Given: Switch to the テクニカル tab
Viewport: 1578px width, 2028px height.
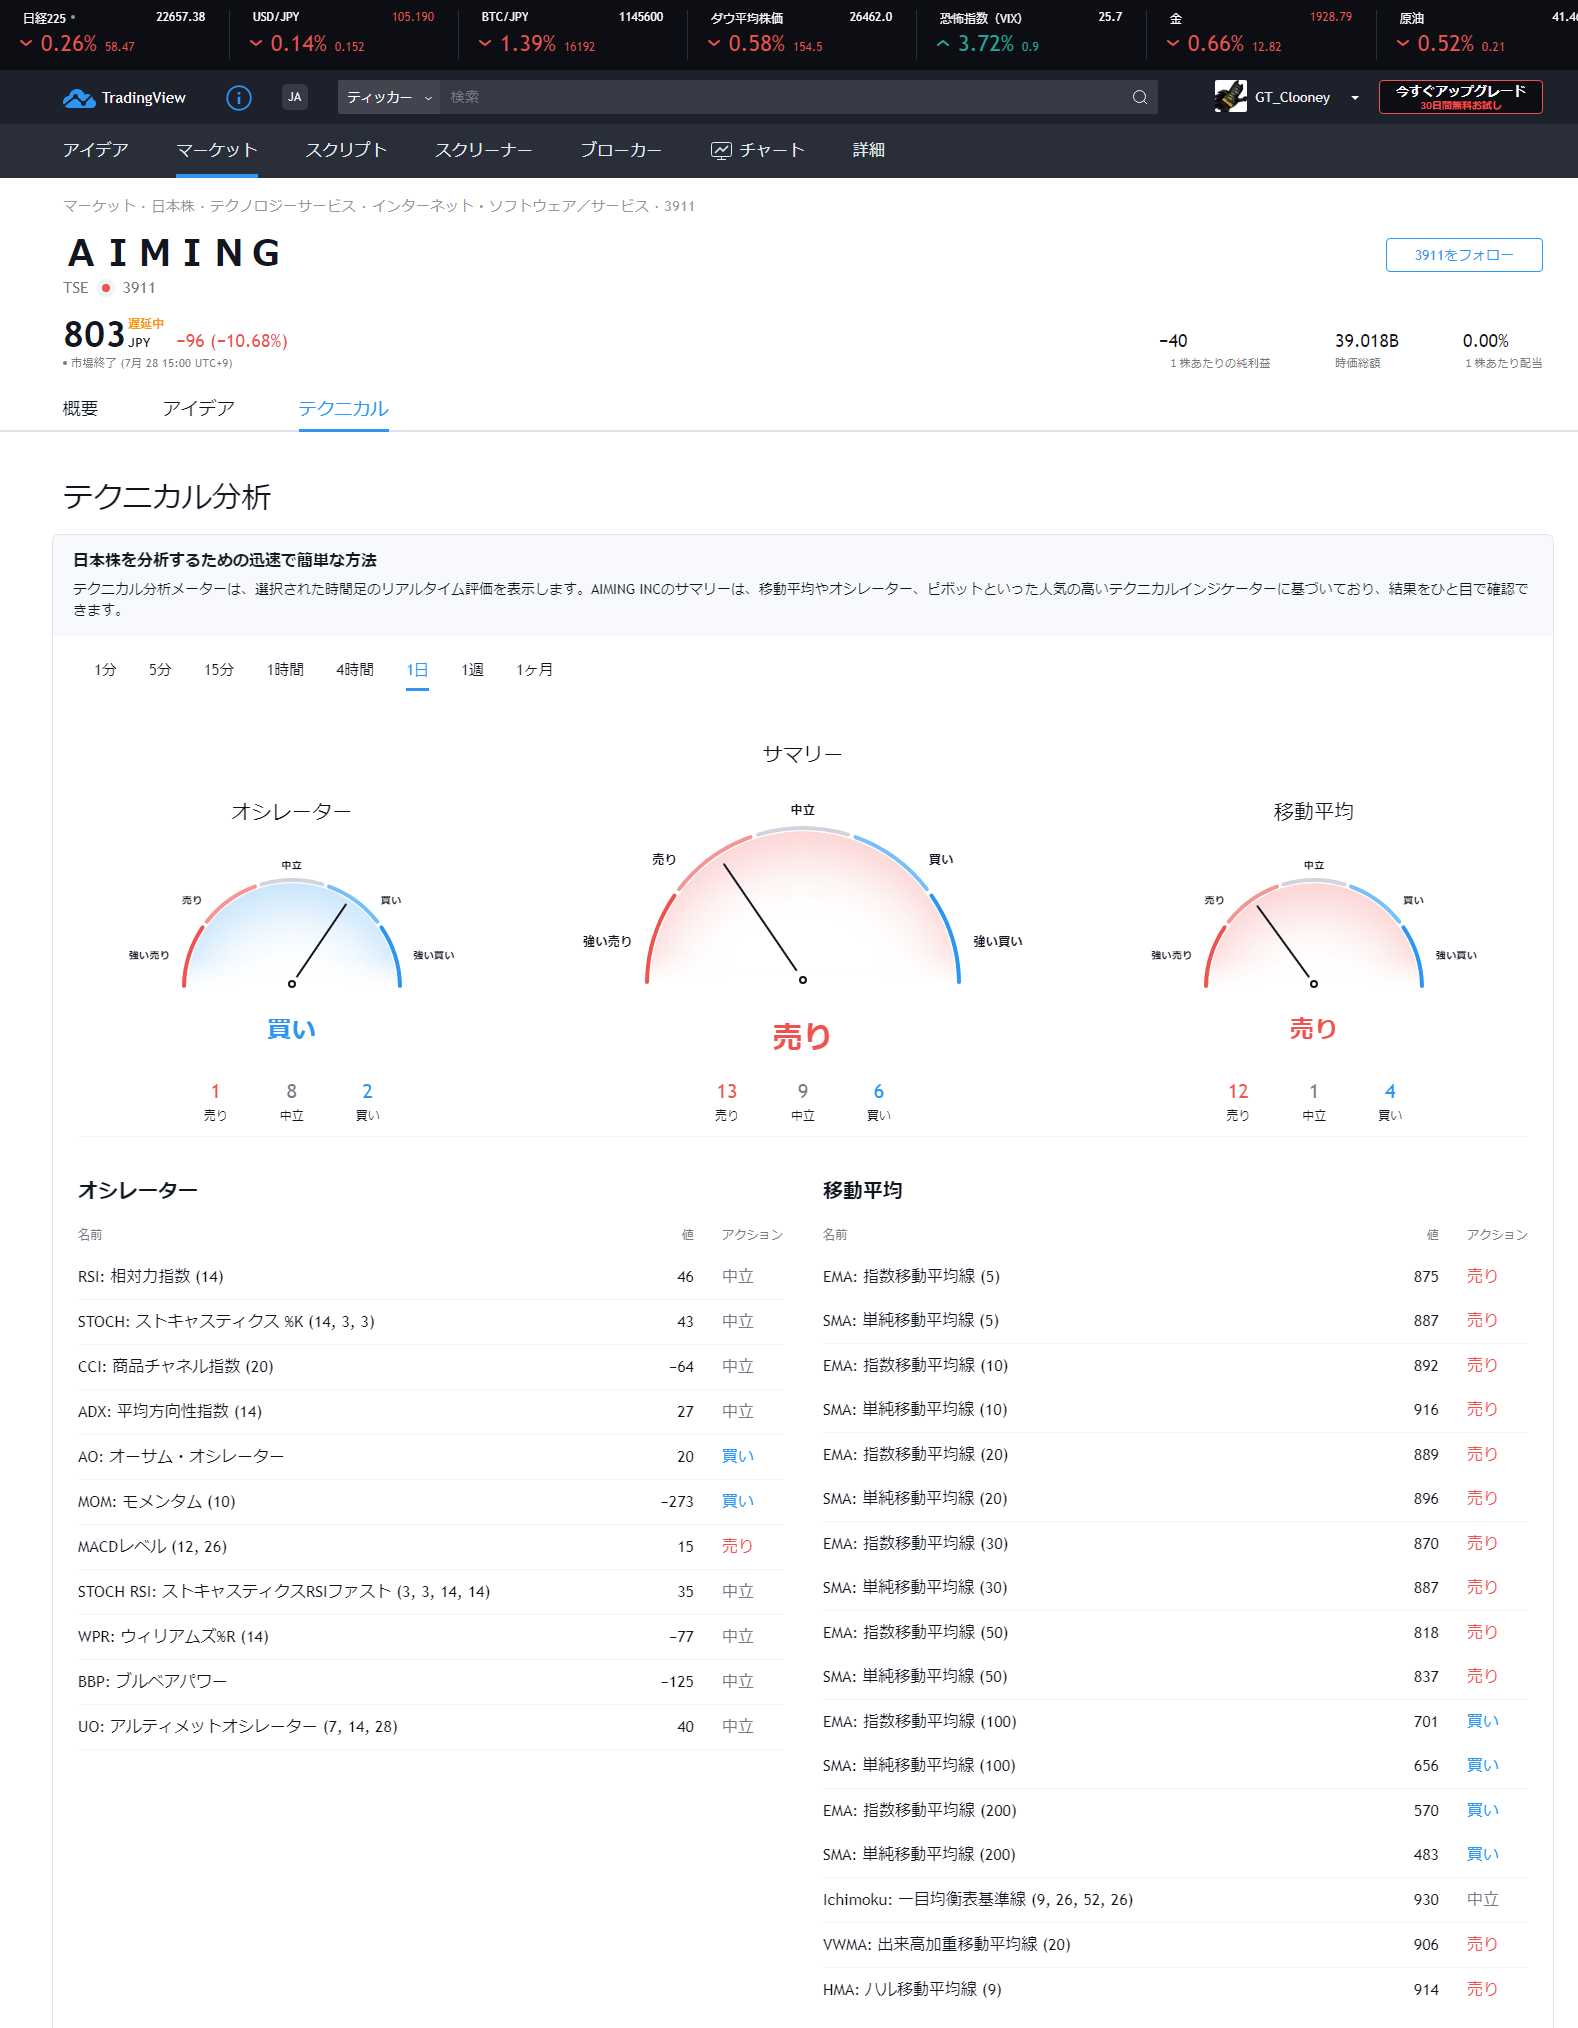Looking at the screenshot, I should tap(343, 408).
